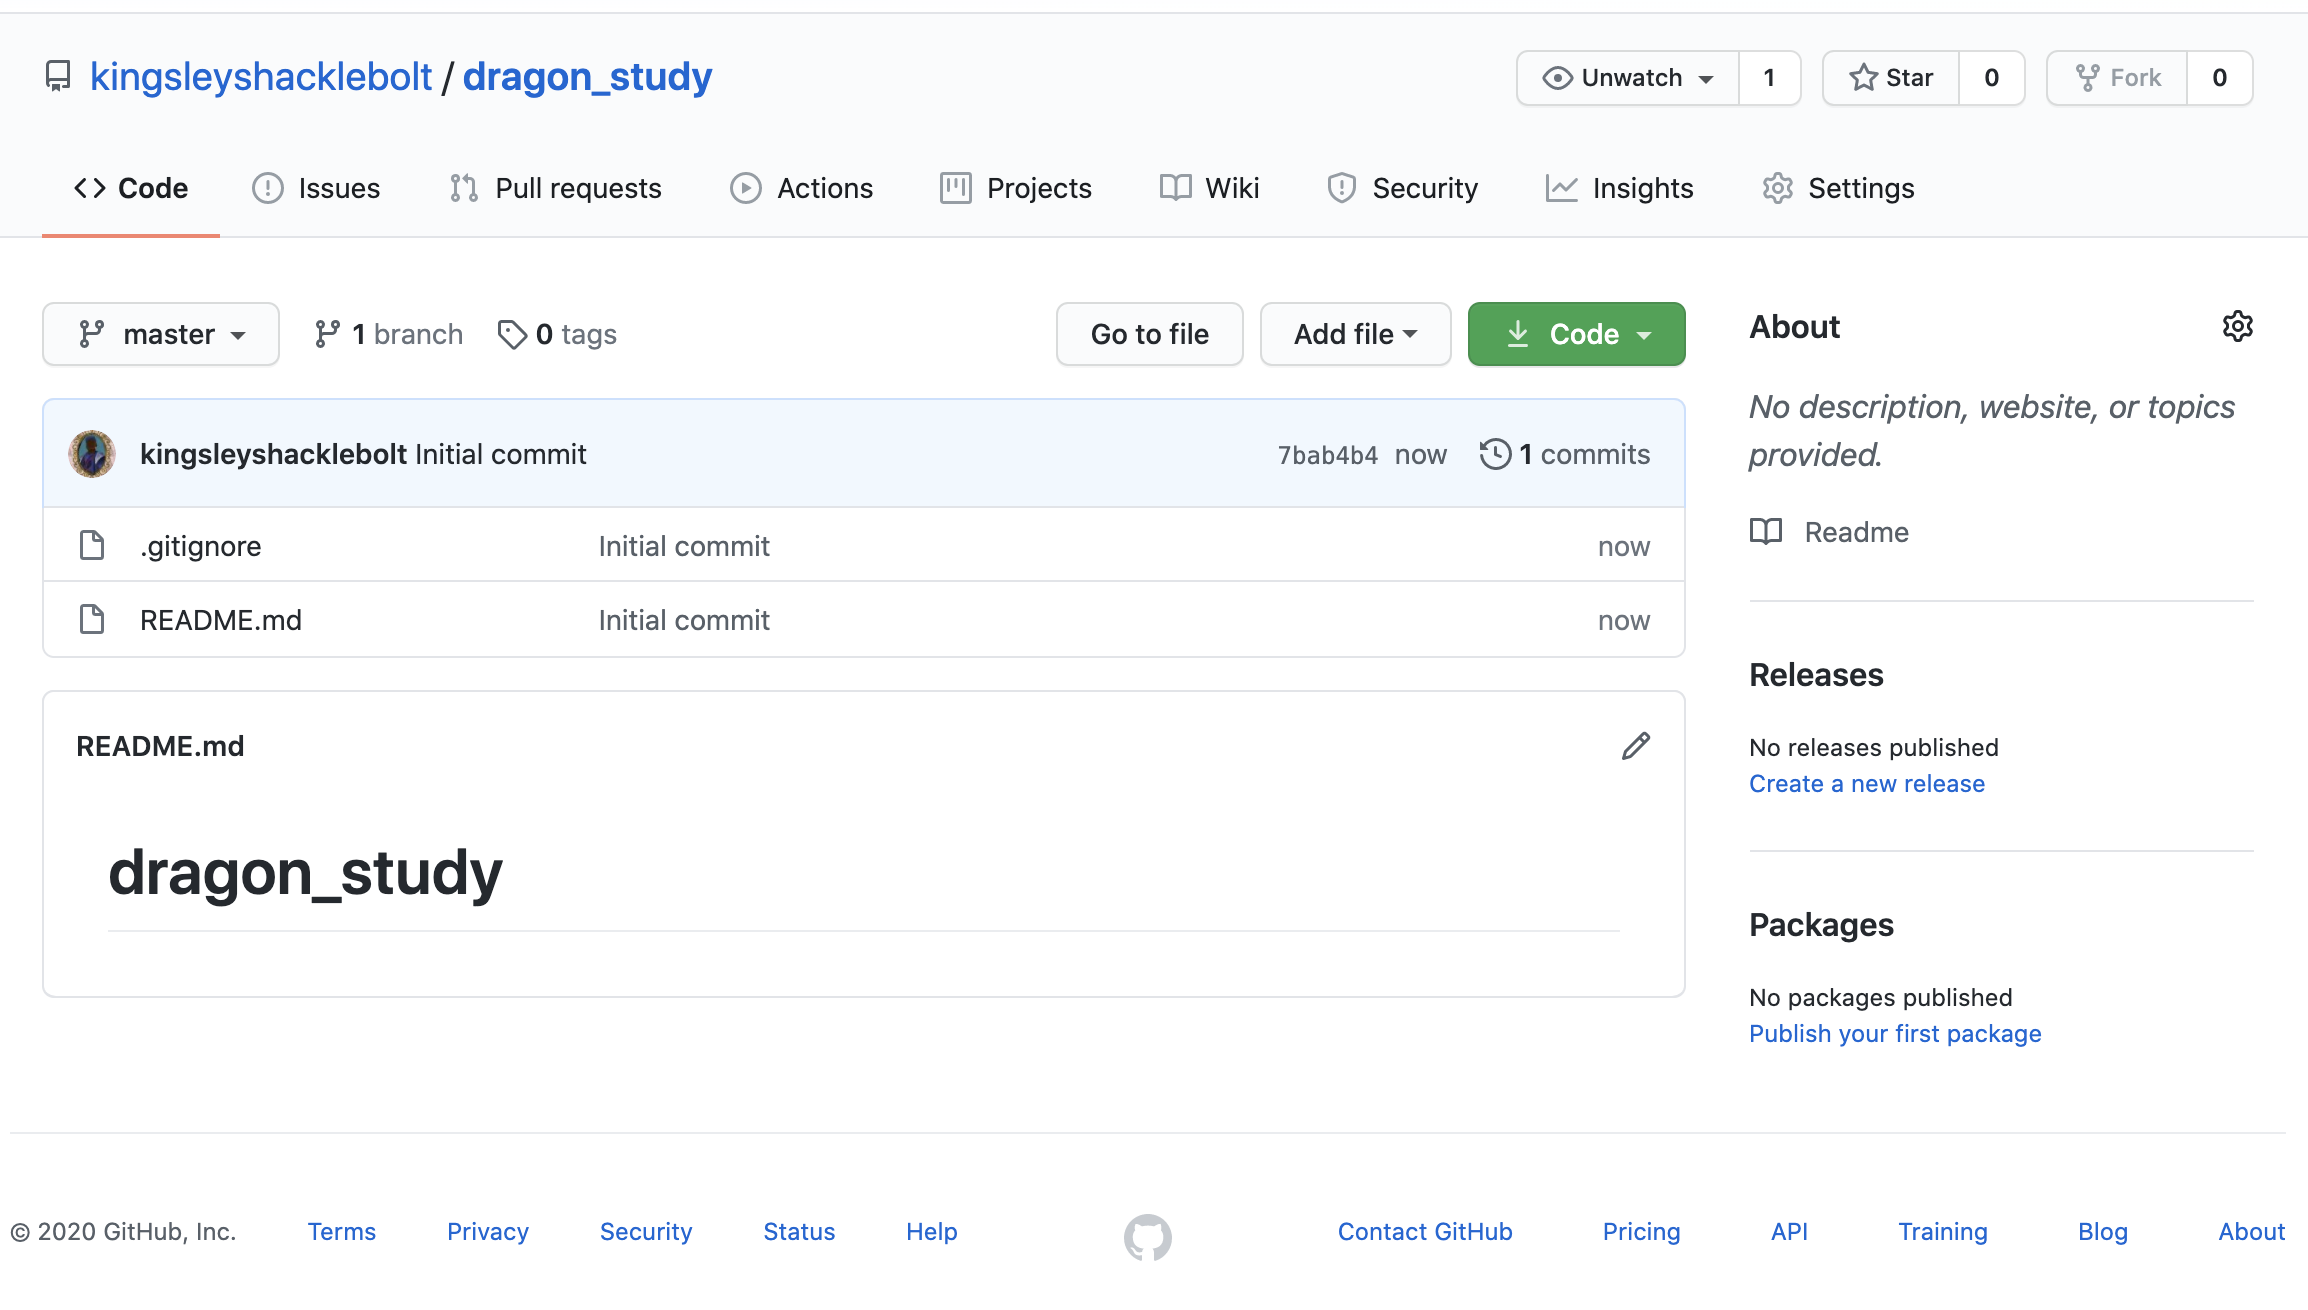Switch to the Actions tab
Screen dimensions: 2308x1310
click(801, 188)
